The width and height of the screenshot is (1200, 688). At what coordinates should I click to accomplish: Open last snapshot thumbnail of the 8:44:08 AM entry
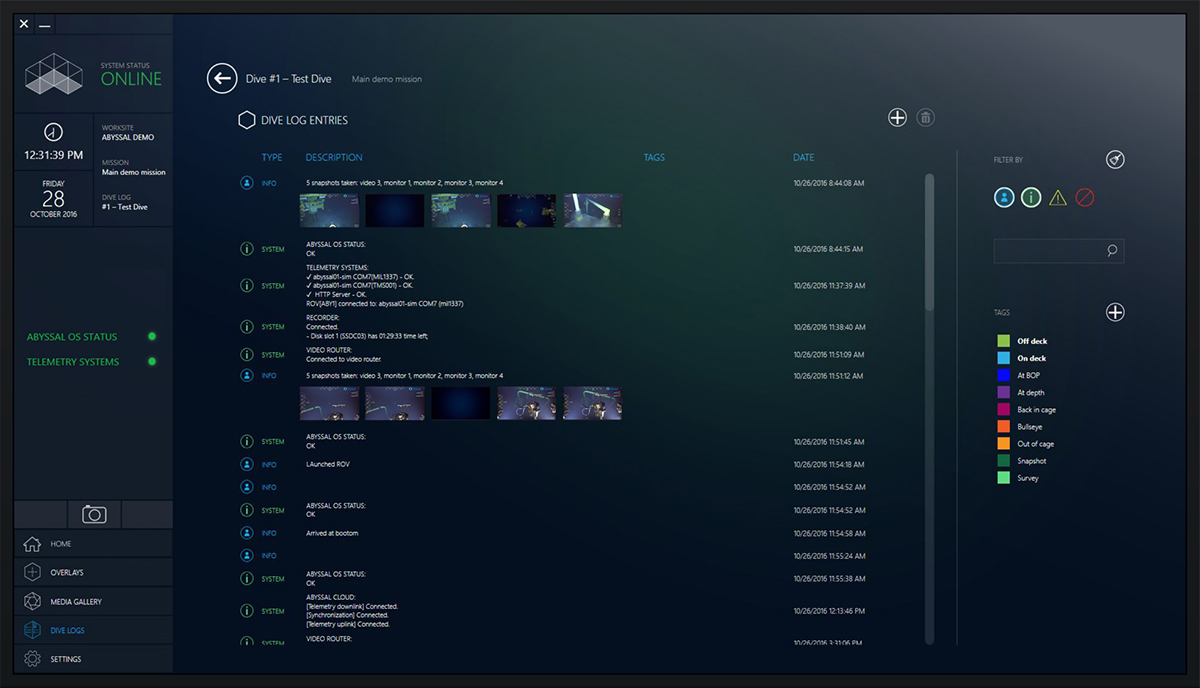point(593,211)
